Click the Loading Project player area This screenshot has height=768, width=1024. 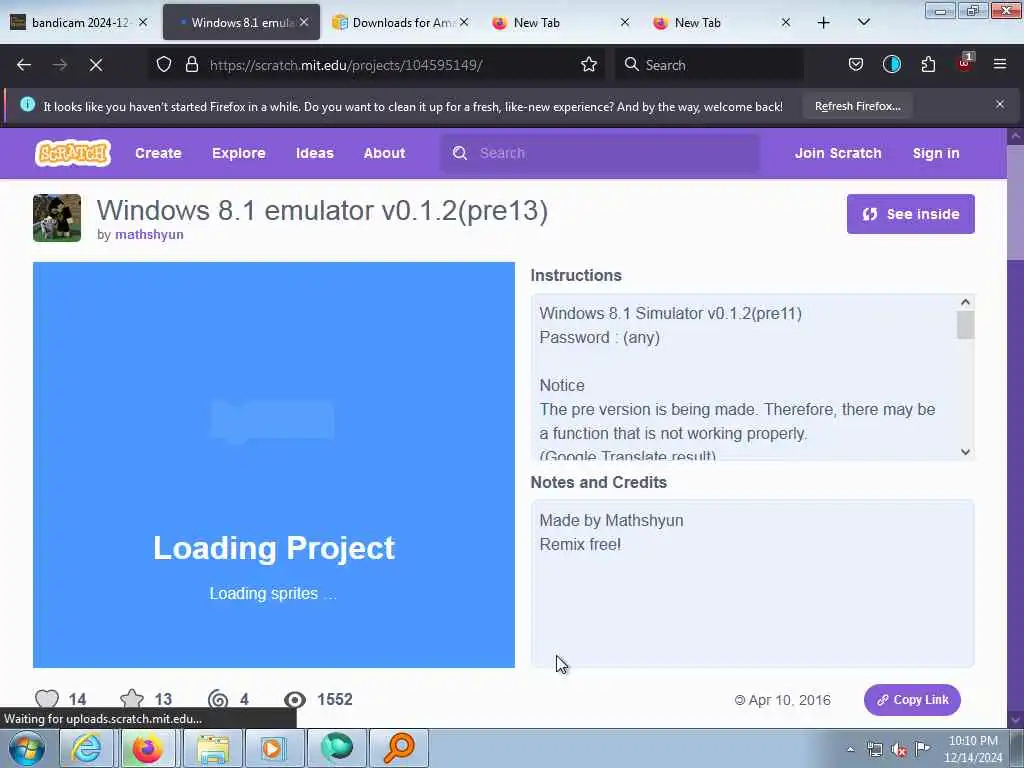pyautogui.click(x=274, y=465)
